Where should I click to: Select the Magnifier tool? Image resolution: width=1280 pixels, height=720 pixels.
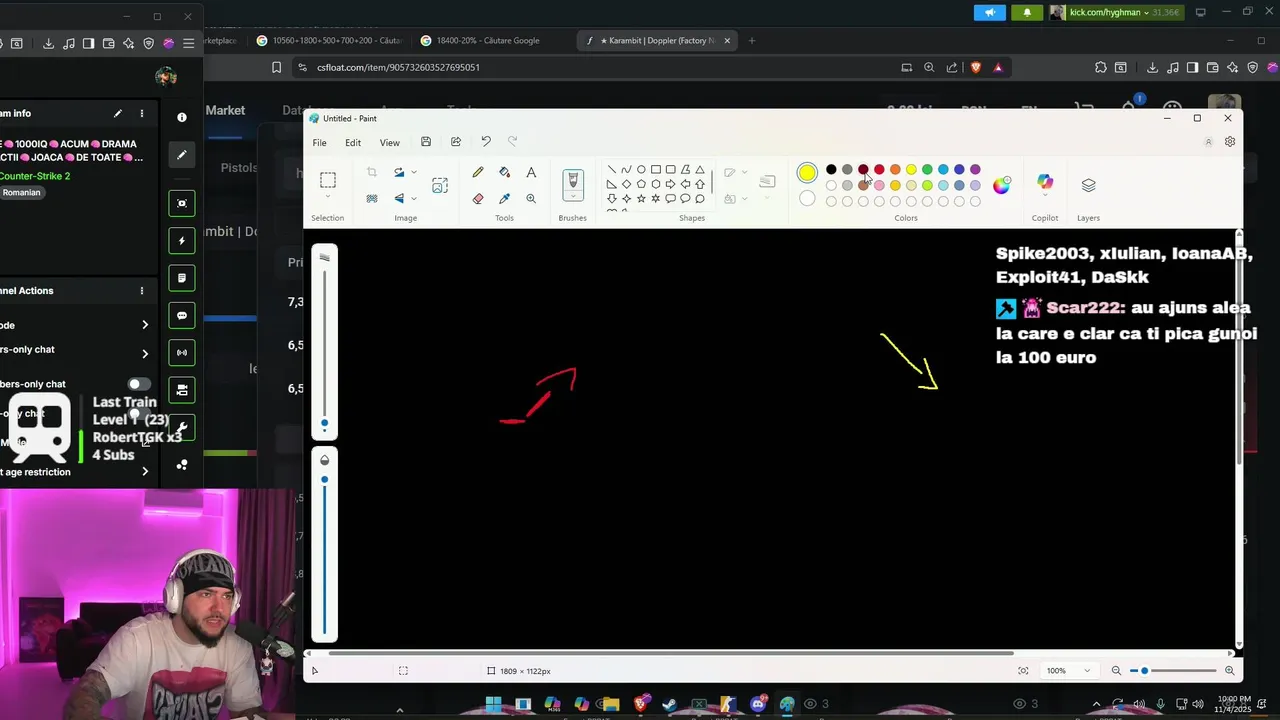click(531, 198)
